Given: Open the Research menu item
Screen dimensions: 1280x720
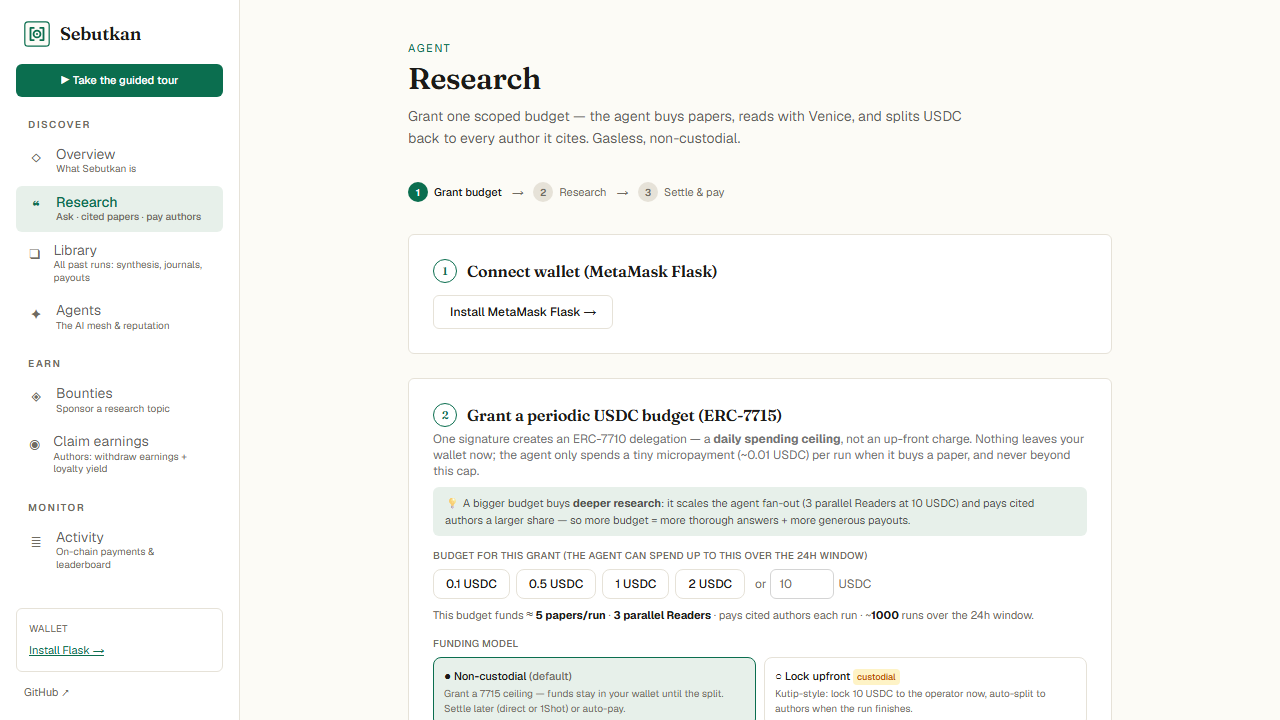Looking at the screenshot, I should (x=119, y=209).
